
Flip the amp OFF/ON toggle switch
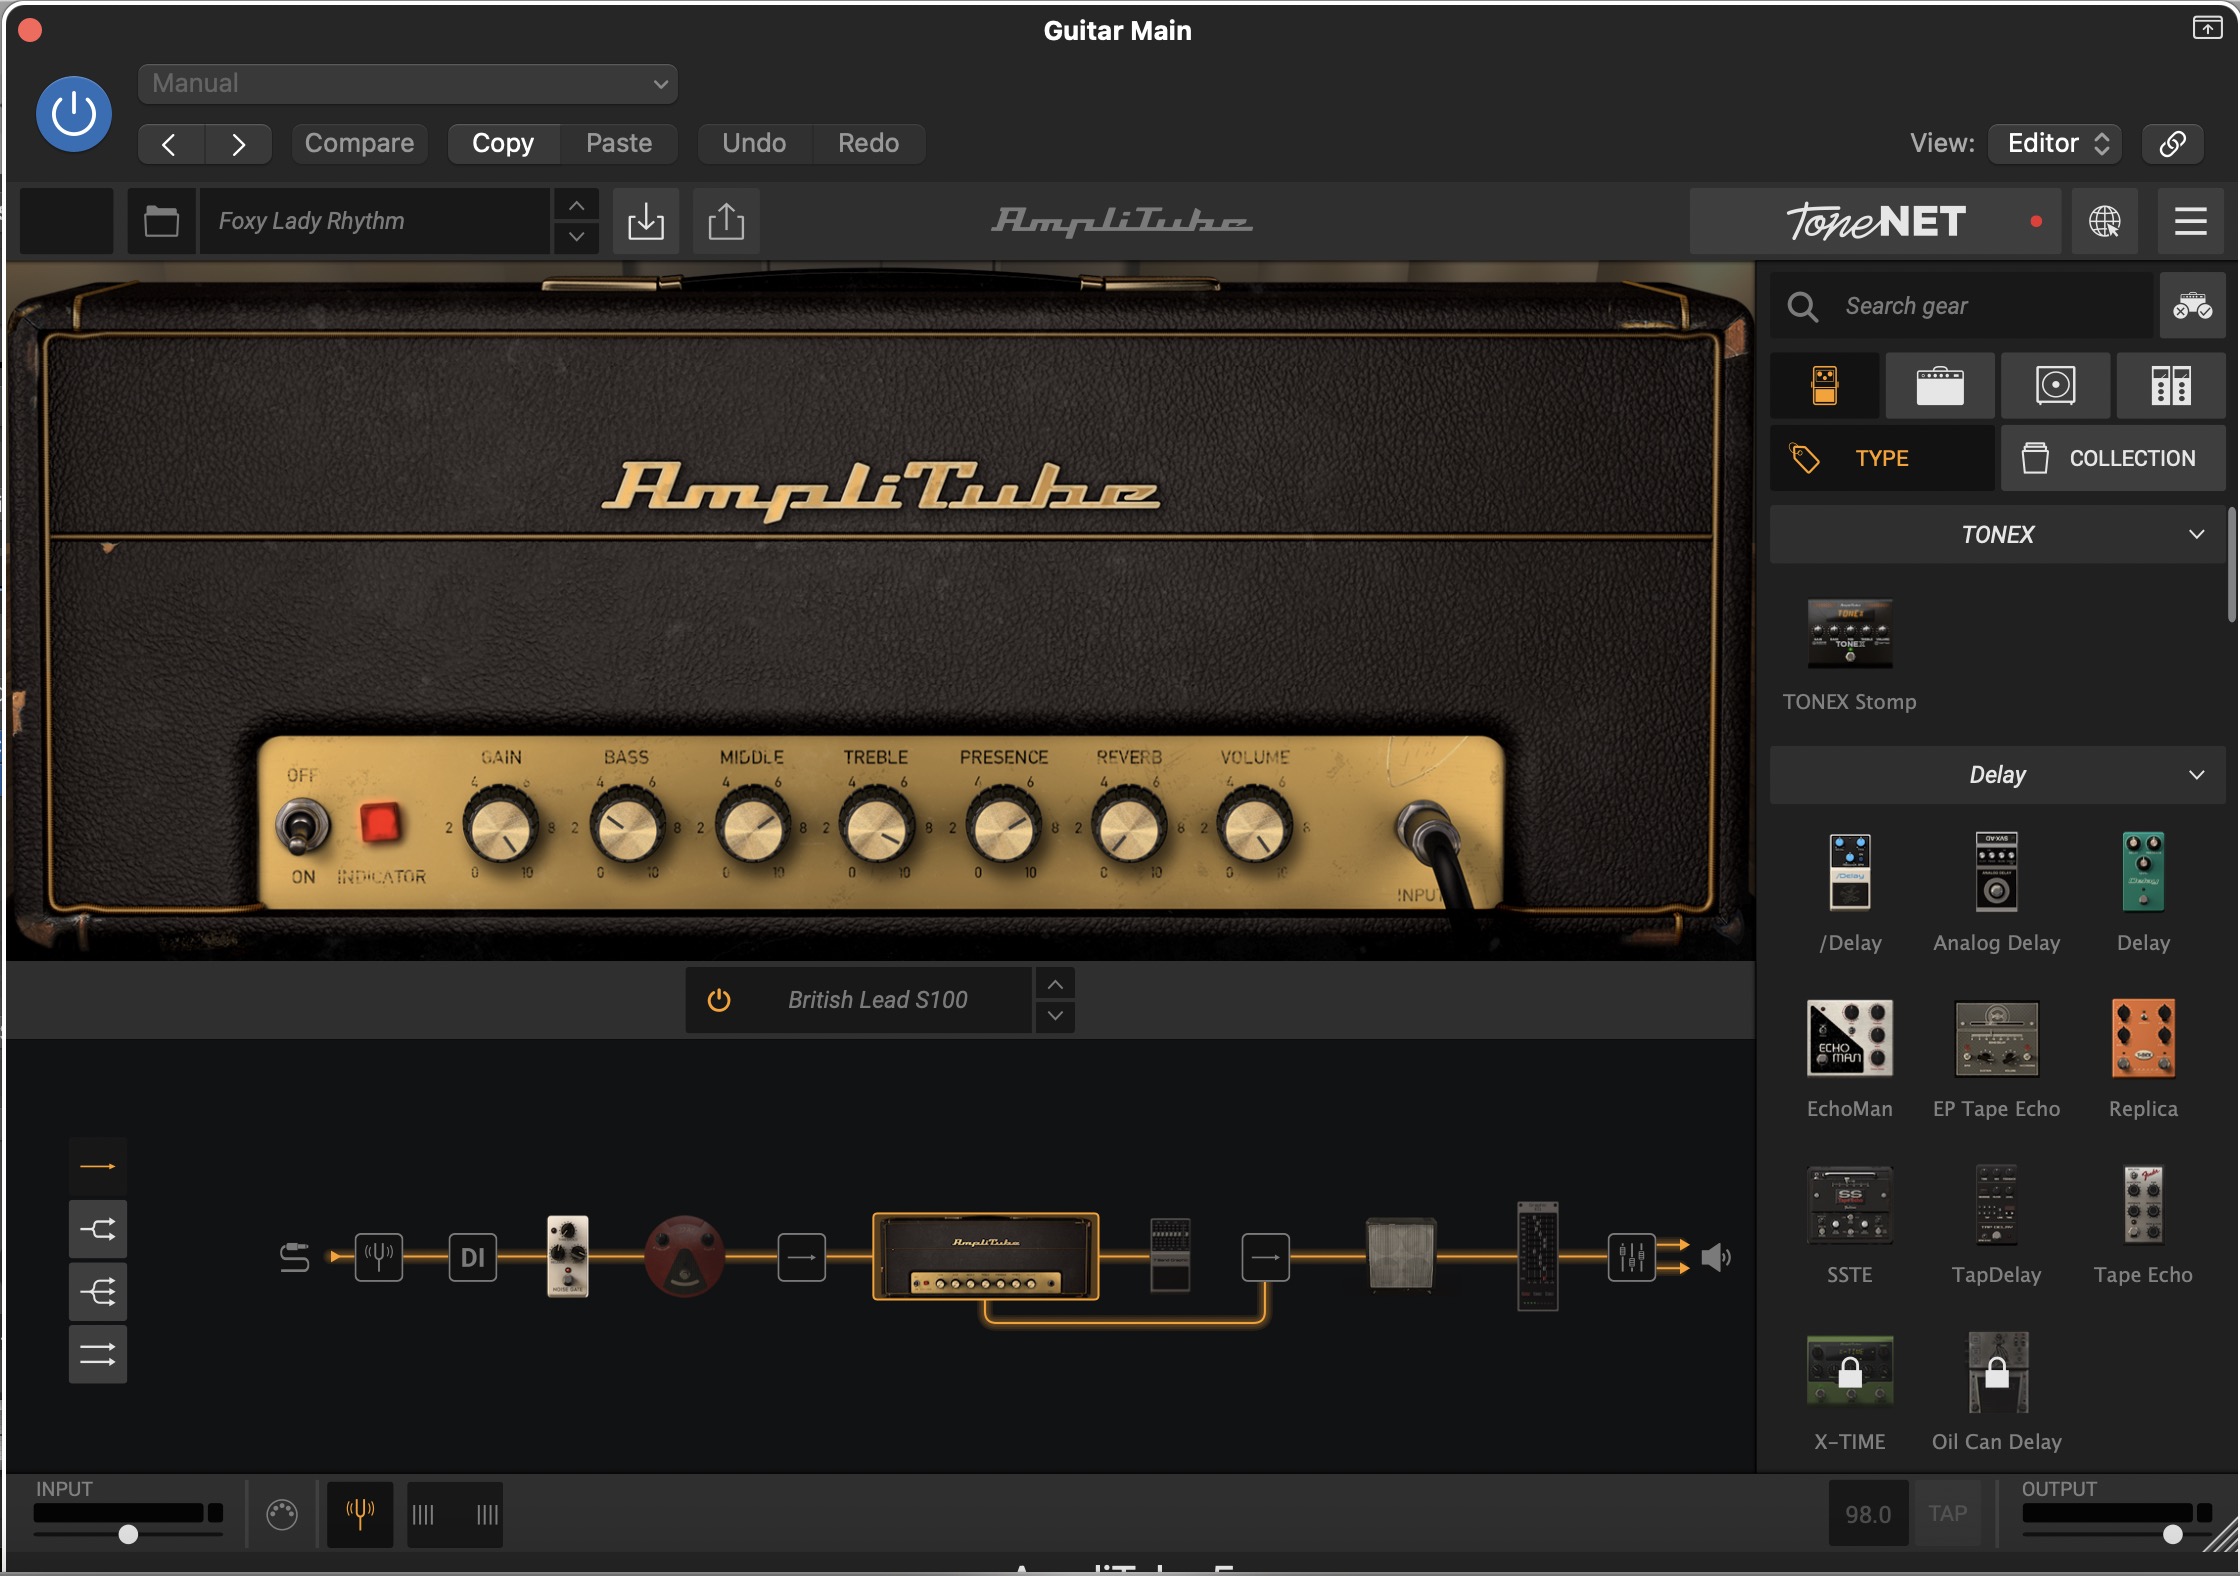301,827
